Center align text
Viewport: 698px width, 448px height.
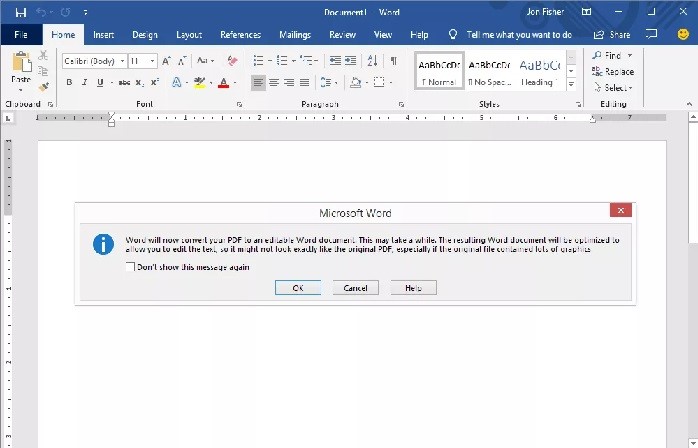click(x=274, y=82)
